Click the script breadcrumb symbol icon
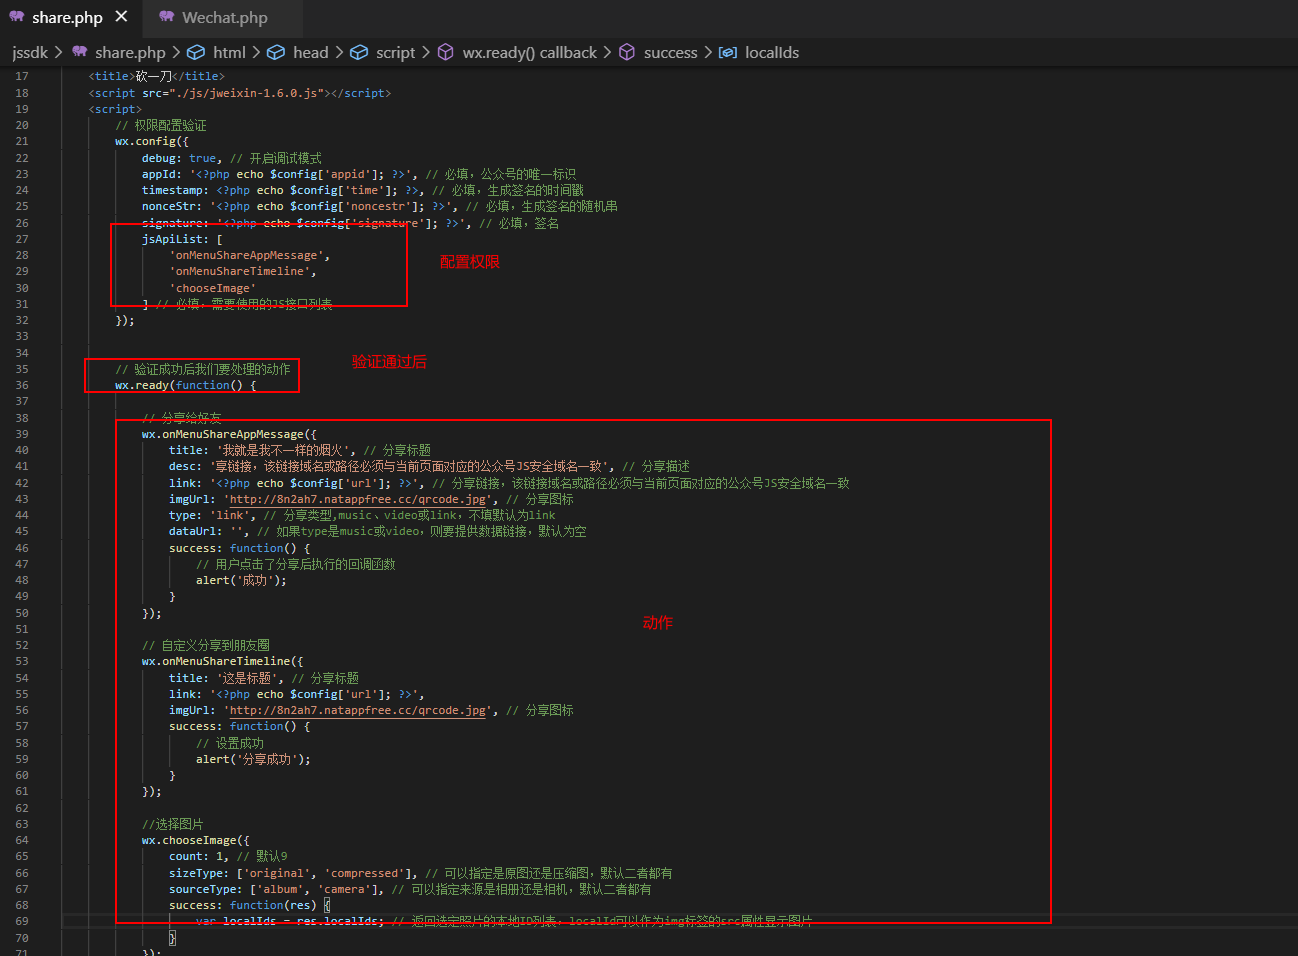Viewport: 1298px width, 956px height. (358, 52)
